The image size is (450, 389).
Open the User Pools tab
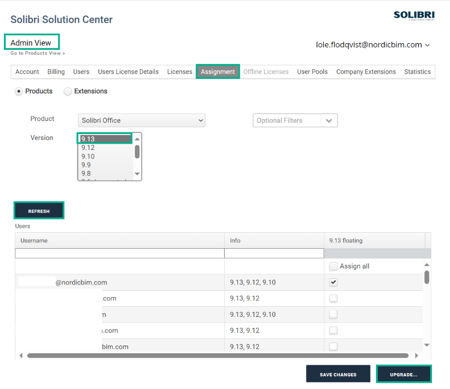coord(312,72)
